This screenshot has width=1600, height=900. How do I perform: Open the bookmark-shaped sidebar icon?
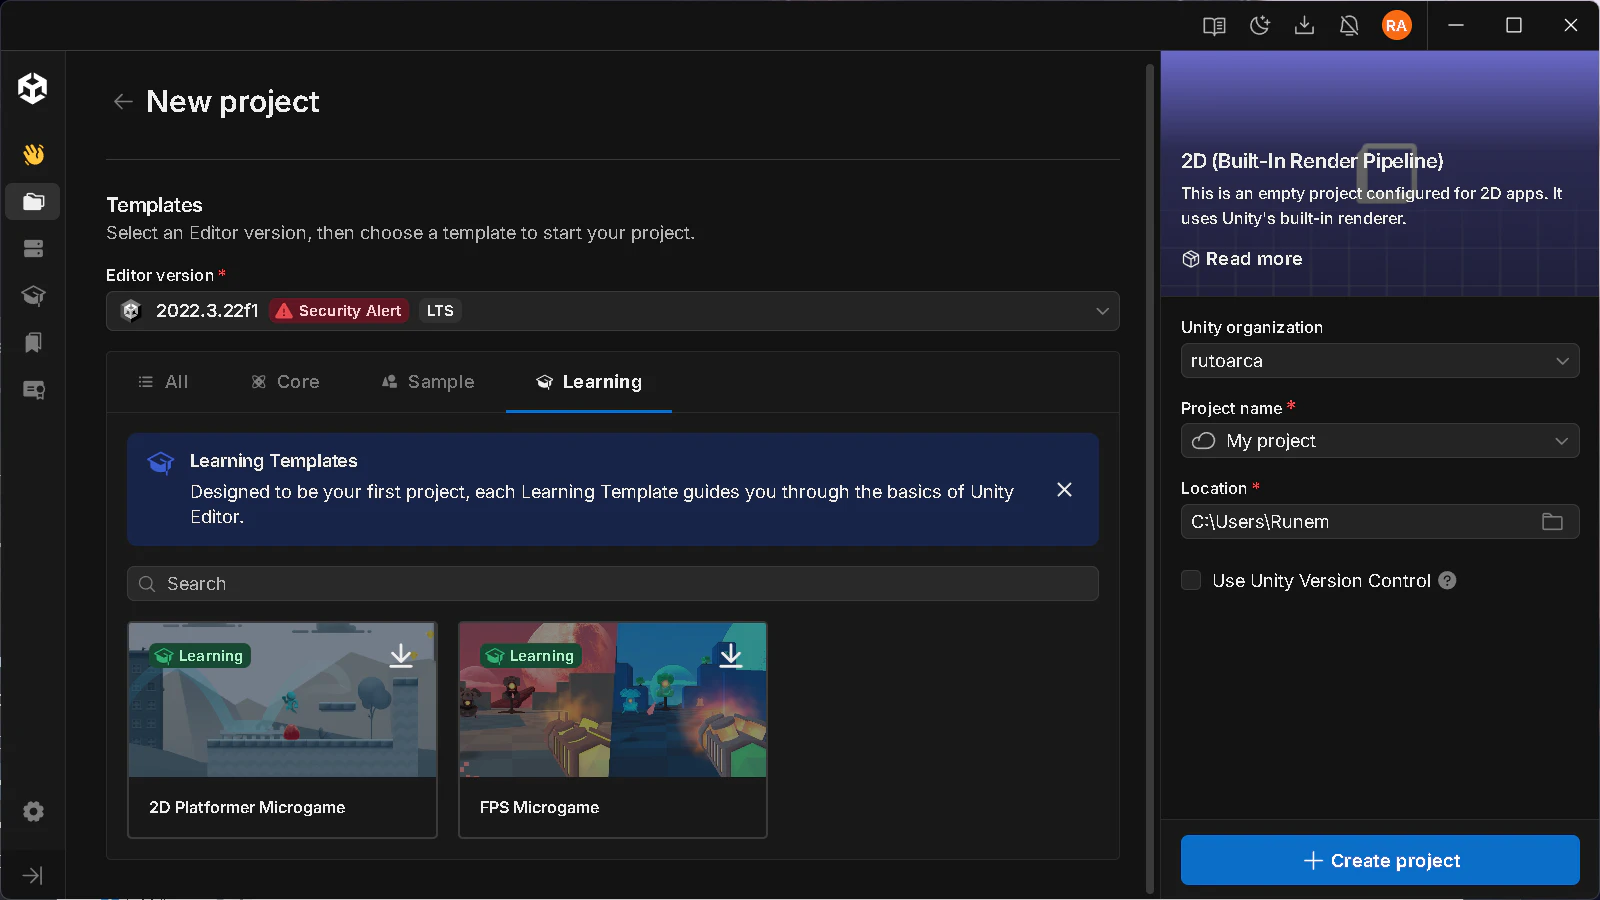click(x=33, y=343)
